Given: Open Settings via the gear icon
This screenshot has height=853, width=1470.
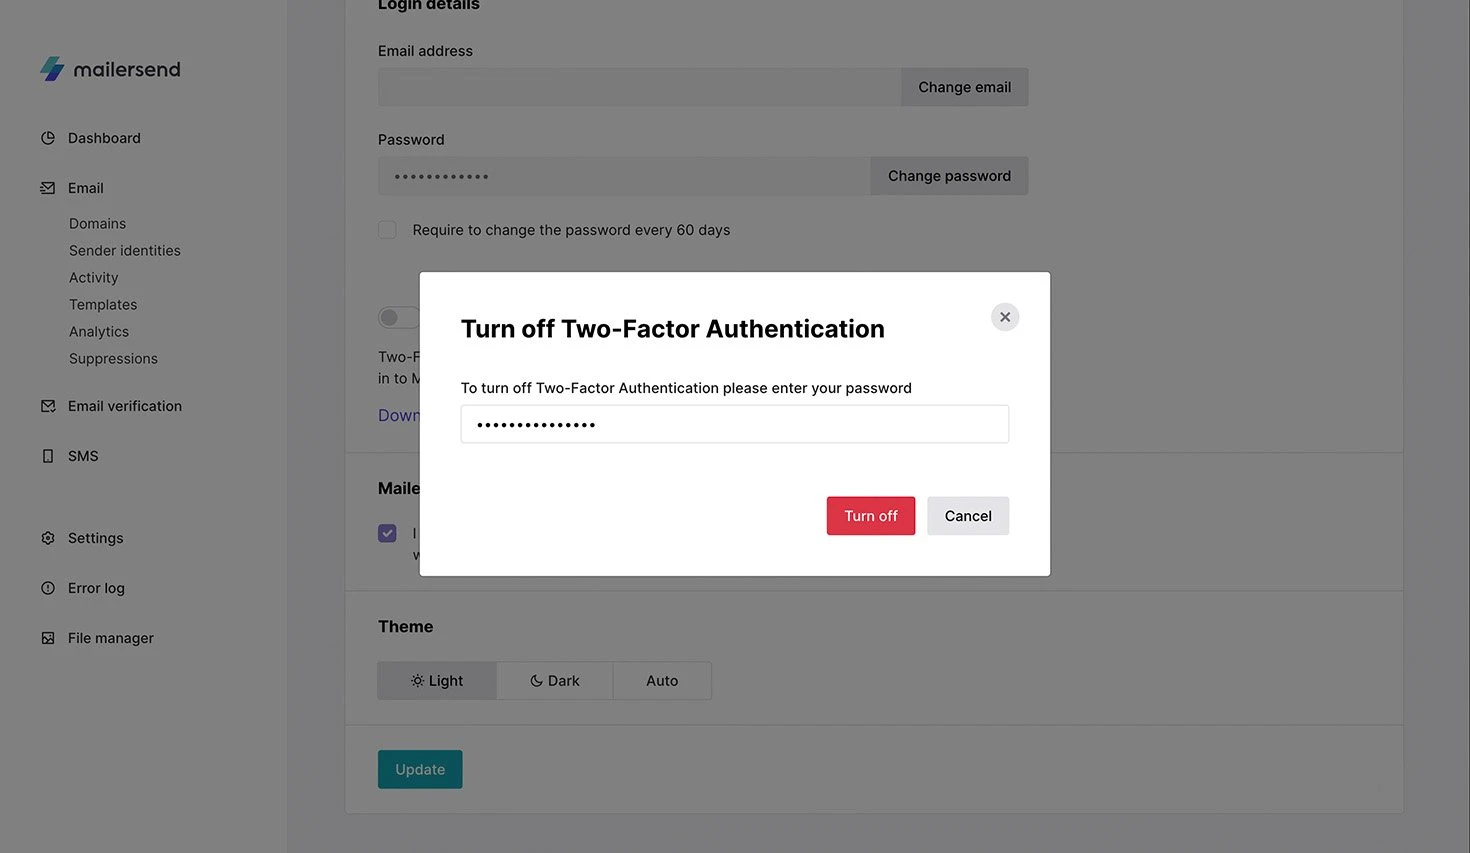Looking at the screenshot, I should point(48,538).
